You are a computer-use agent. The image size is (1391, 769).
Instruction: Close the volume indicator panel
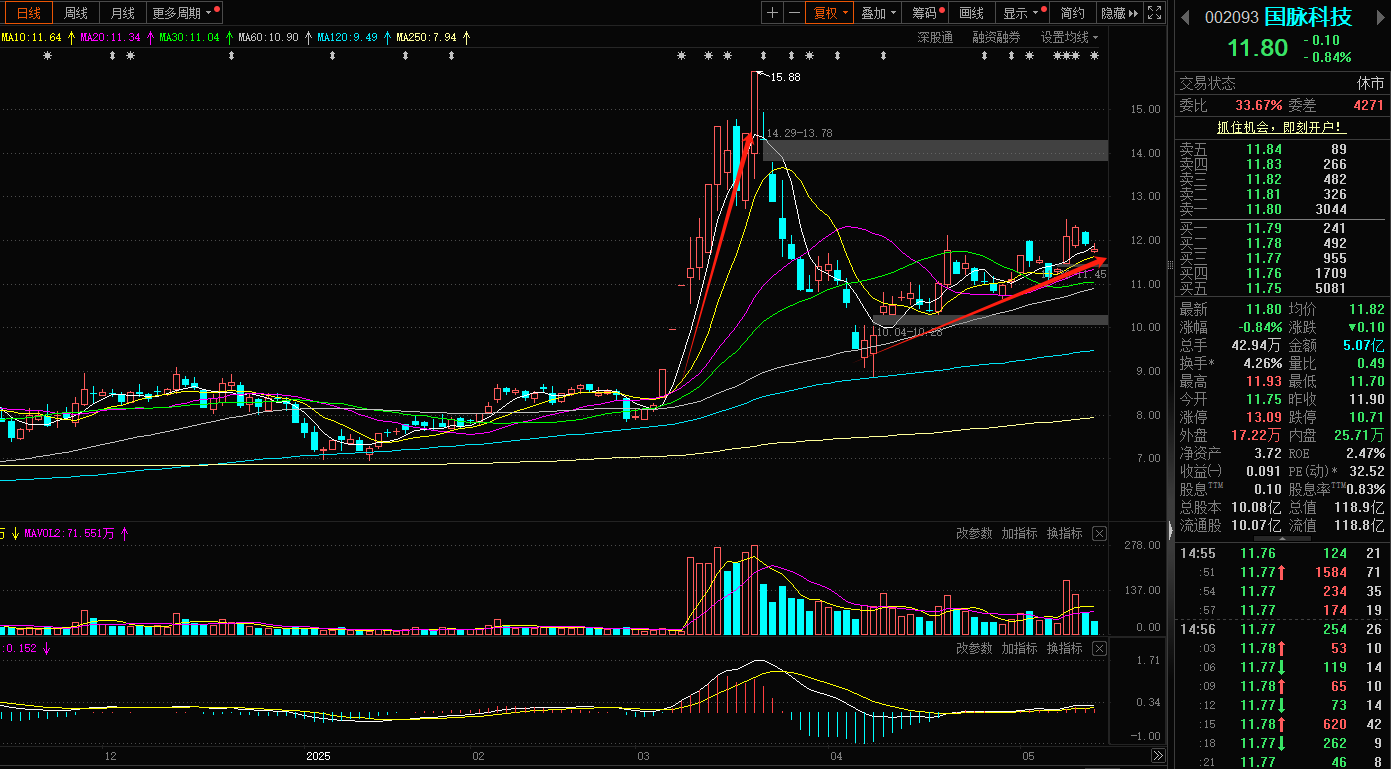click(x=1099, y=534)
